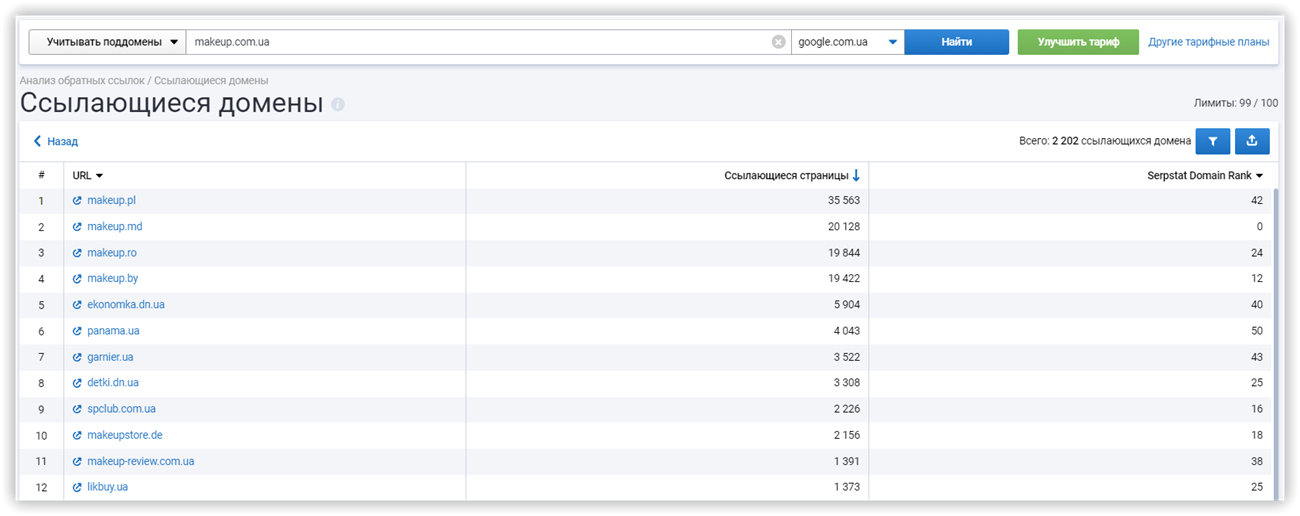This screenshot has width=1300, height=516.
Task: Open external link icon for makeupstore.de
Action: tap(77, 435)
